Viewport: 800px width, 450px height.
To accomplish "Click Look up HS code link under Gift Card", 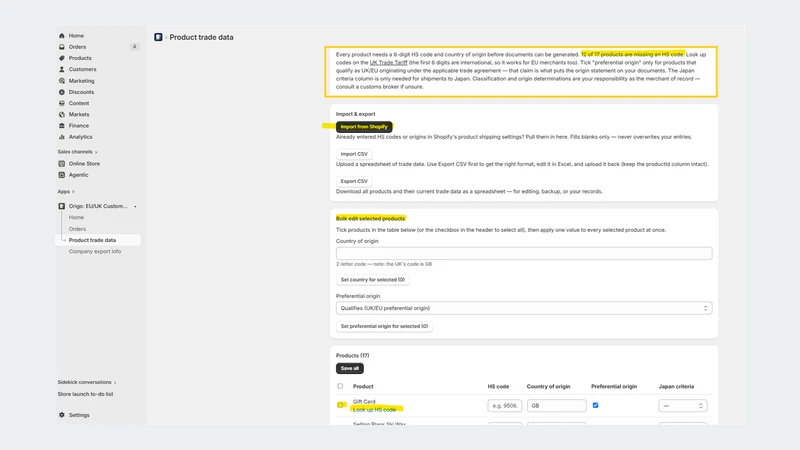I will pos(374,410).
